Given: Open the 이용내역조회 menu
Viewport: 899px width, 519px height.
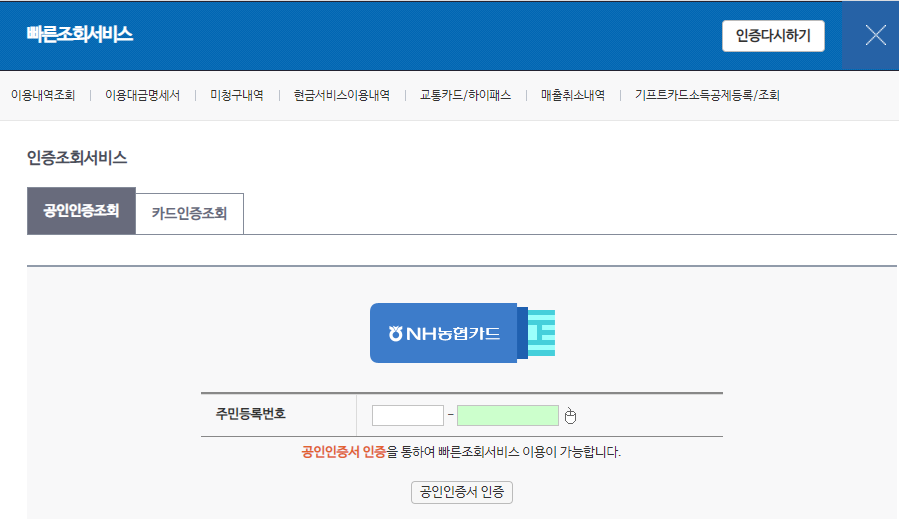Looking at the screenshot, I should tap(43, 95).
